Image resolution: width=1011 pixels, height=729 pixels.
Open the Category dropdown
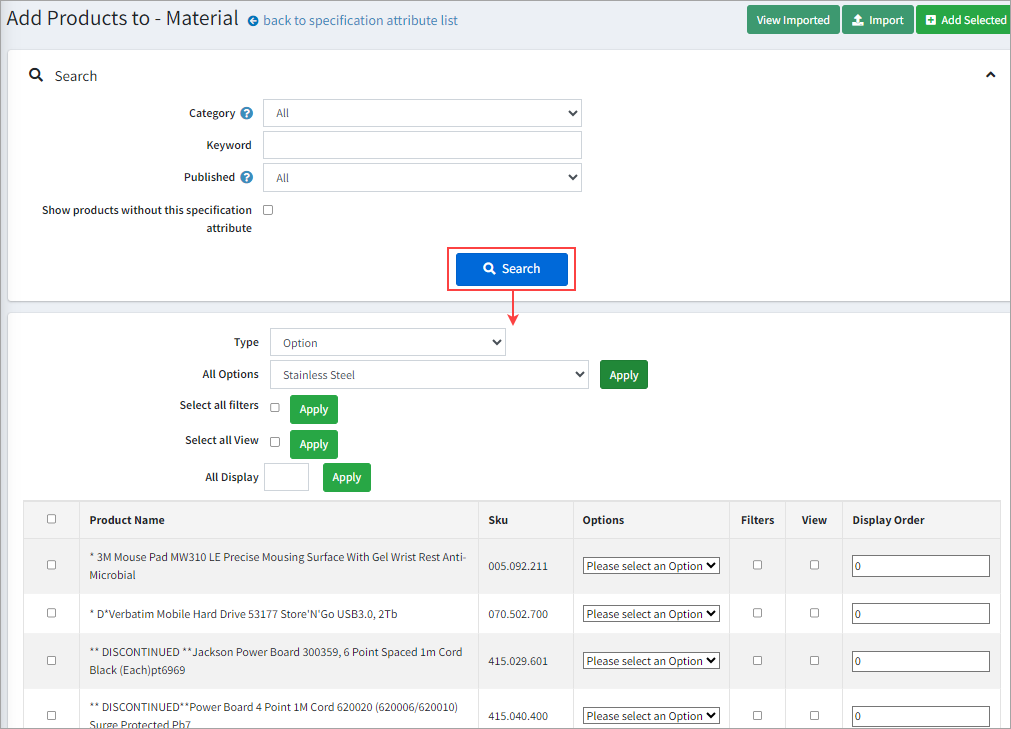422,113
